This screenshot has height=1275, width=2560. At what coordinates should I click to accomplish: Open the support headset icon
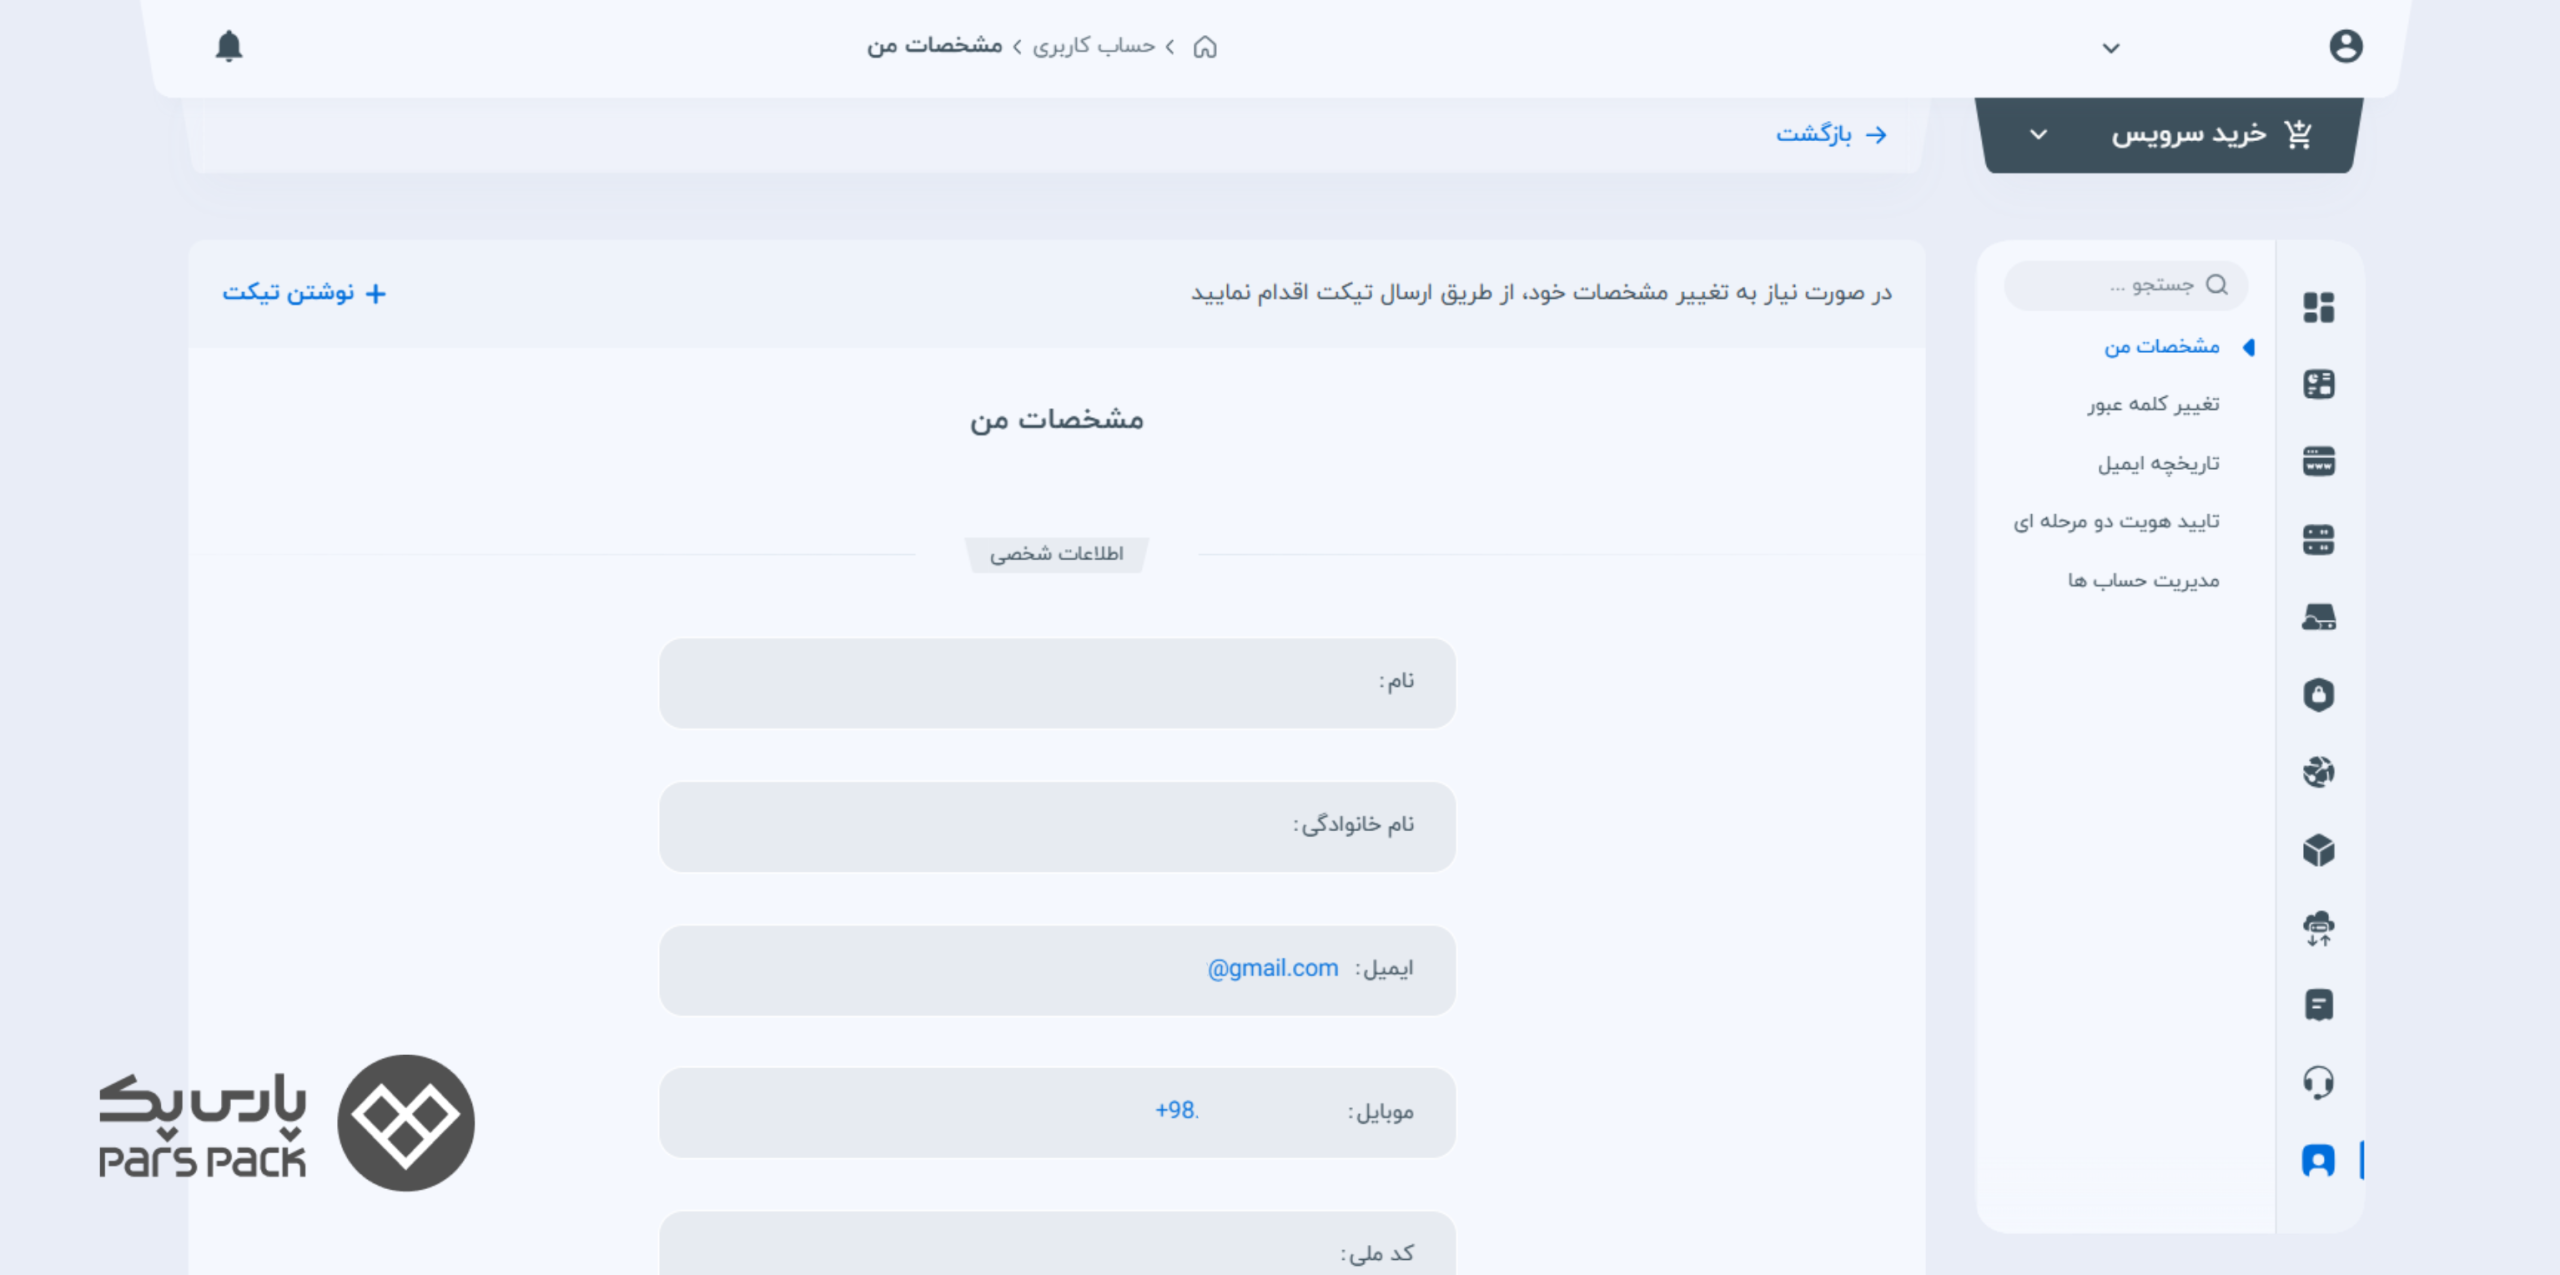2318,1082
